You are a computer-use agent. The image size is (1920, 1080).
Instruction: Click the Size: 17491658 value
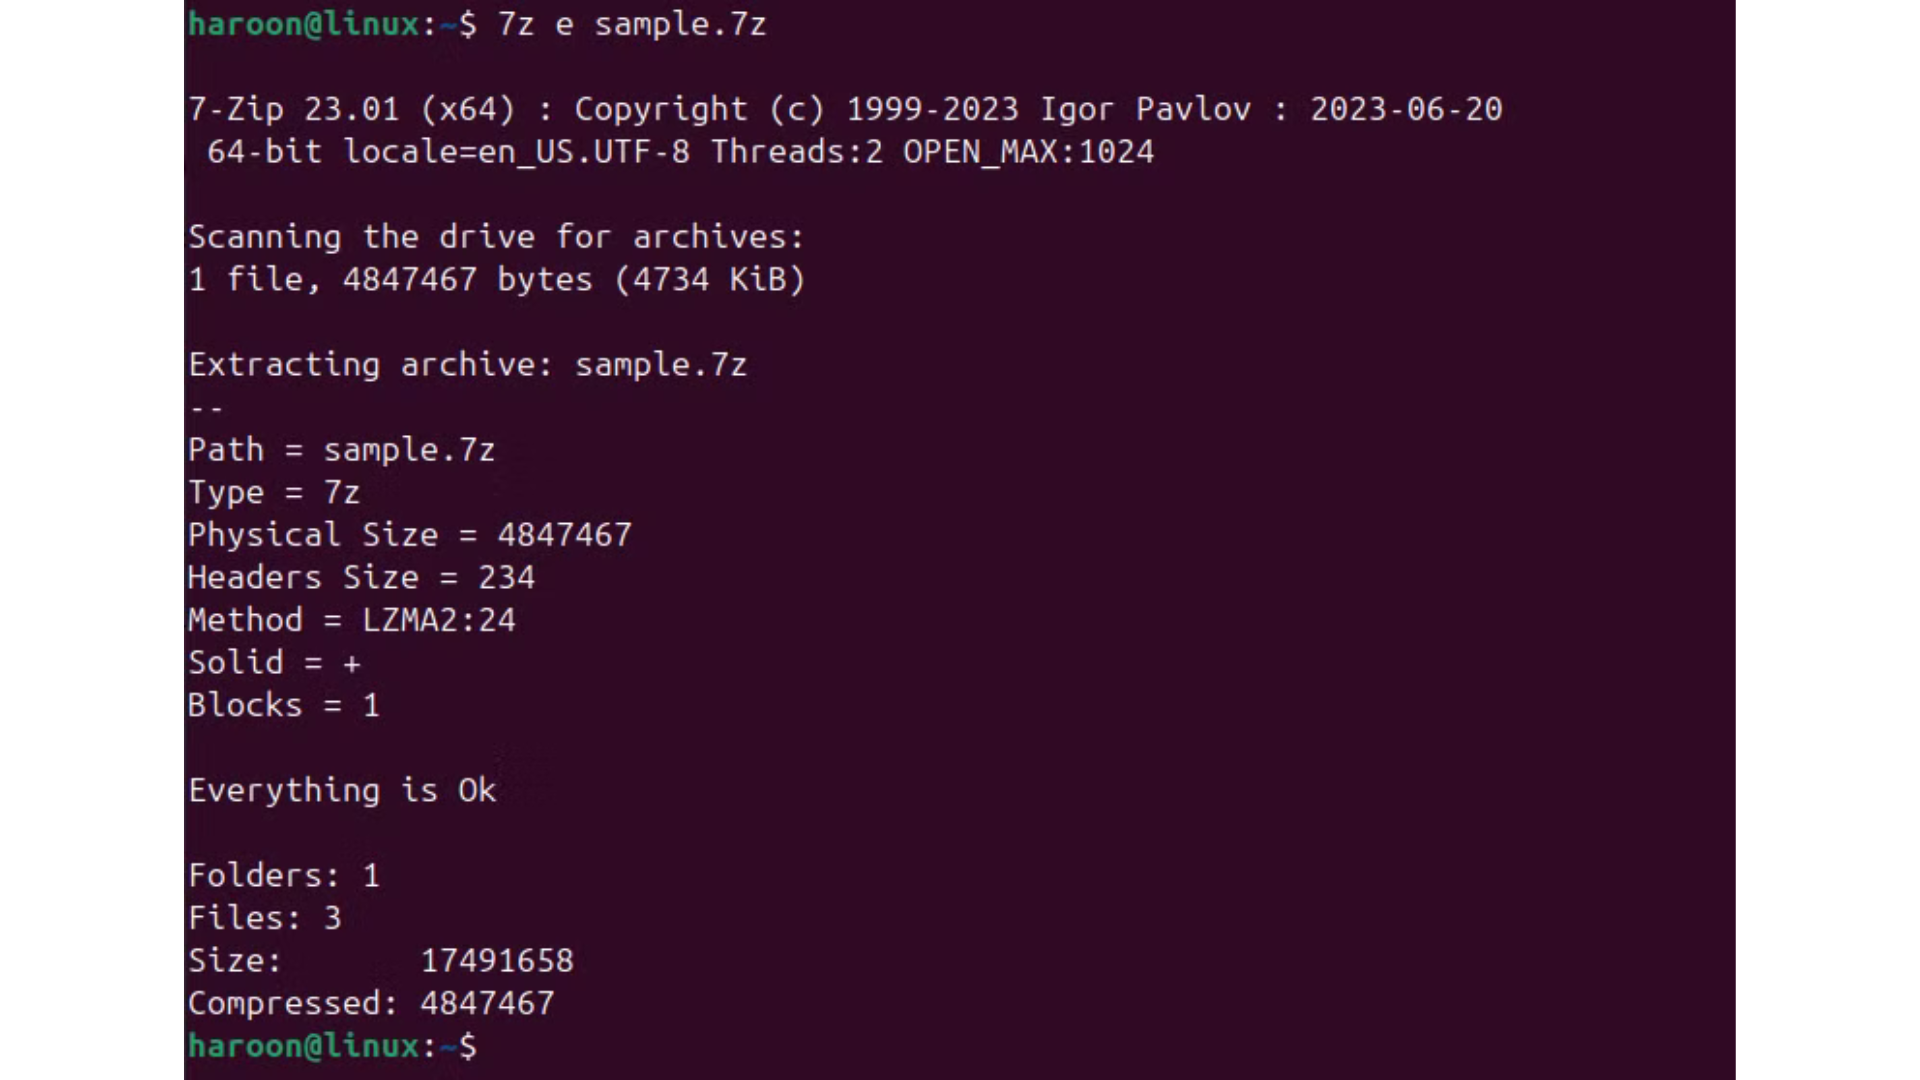tap(497, 961)
